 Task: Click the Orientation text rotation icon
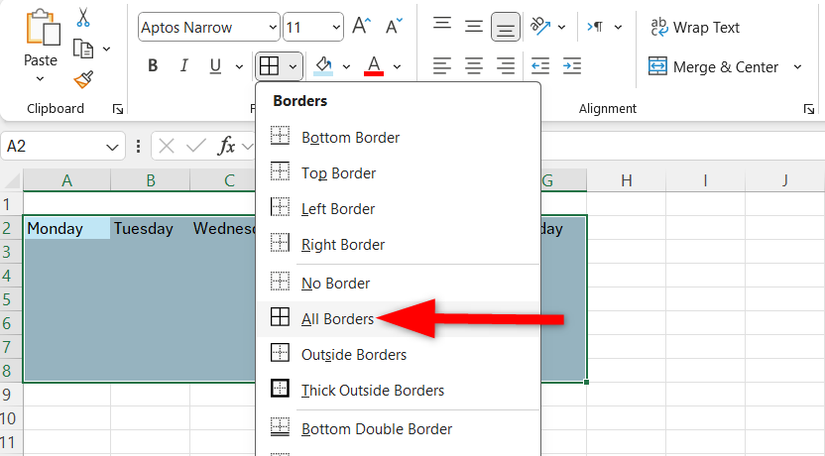click(x=540, y=26)
